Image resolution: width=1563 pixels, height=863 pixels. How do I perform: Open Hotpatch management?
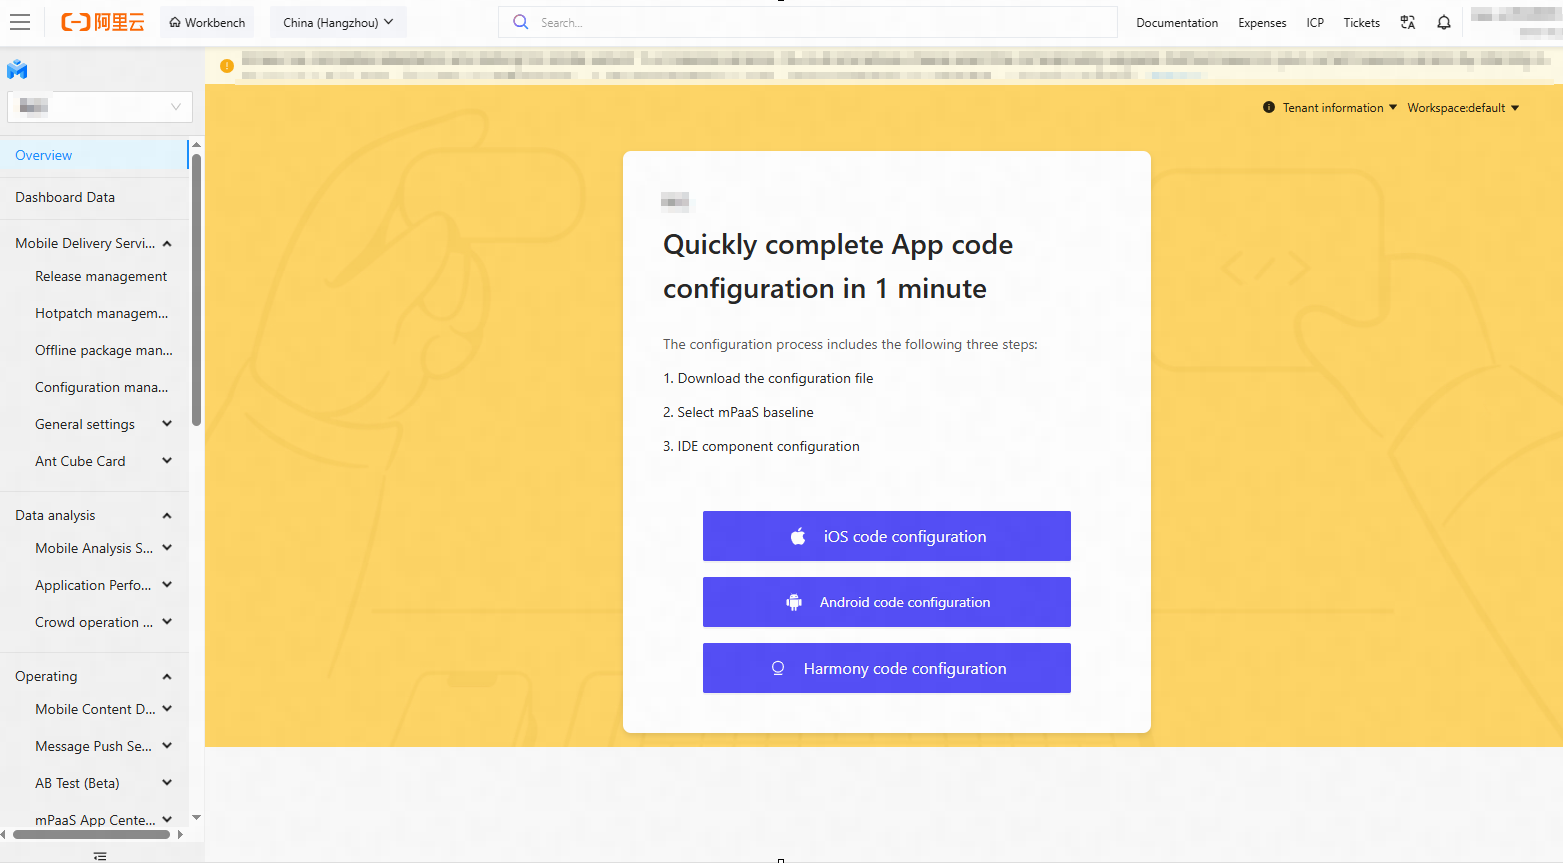click(x=101, y=313)
